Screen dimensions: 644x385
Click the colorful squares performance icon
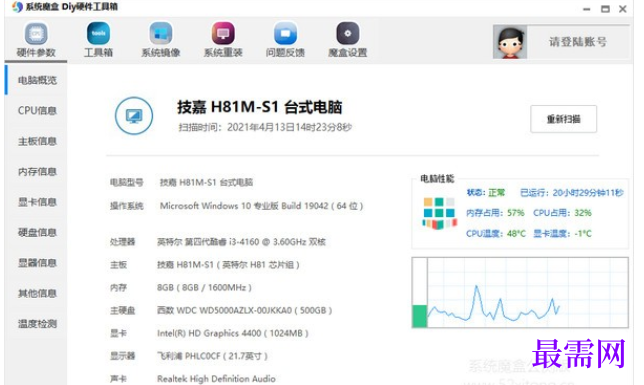[x=439, y=212]
